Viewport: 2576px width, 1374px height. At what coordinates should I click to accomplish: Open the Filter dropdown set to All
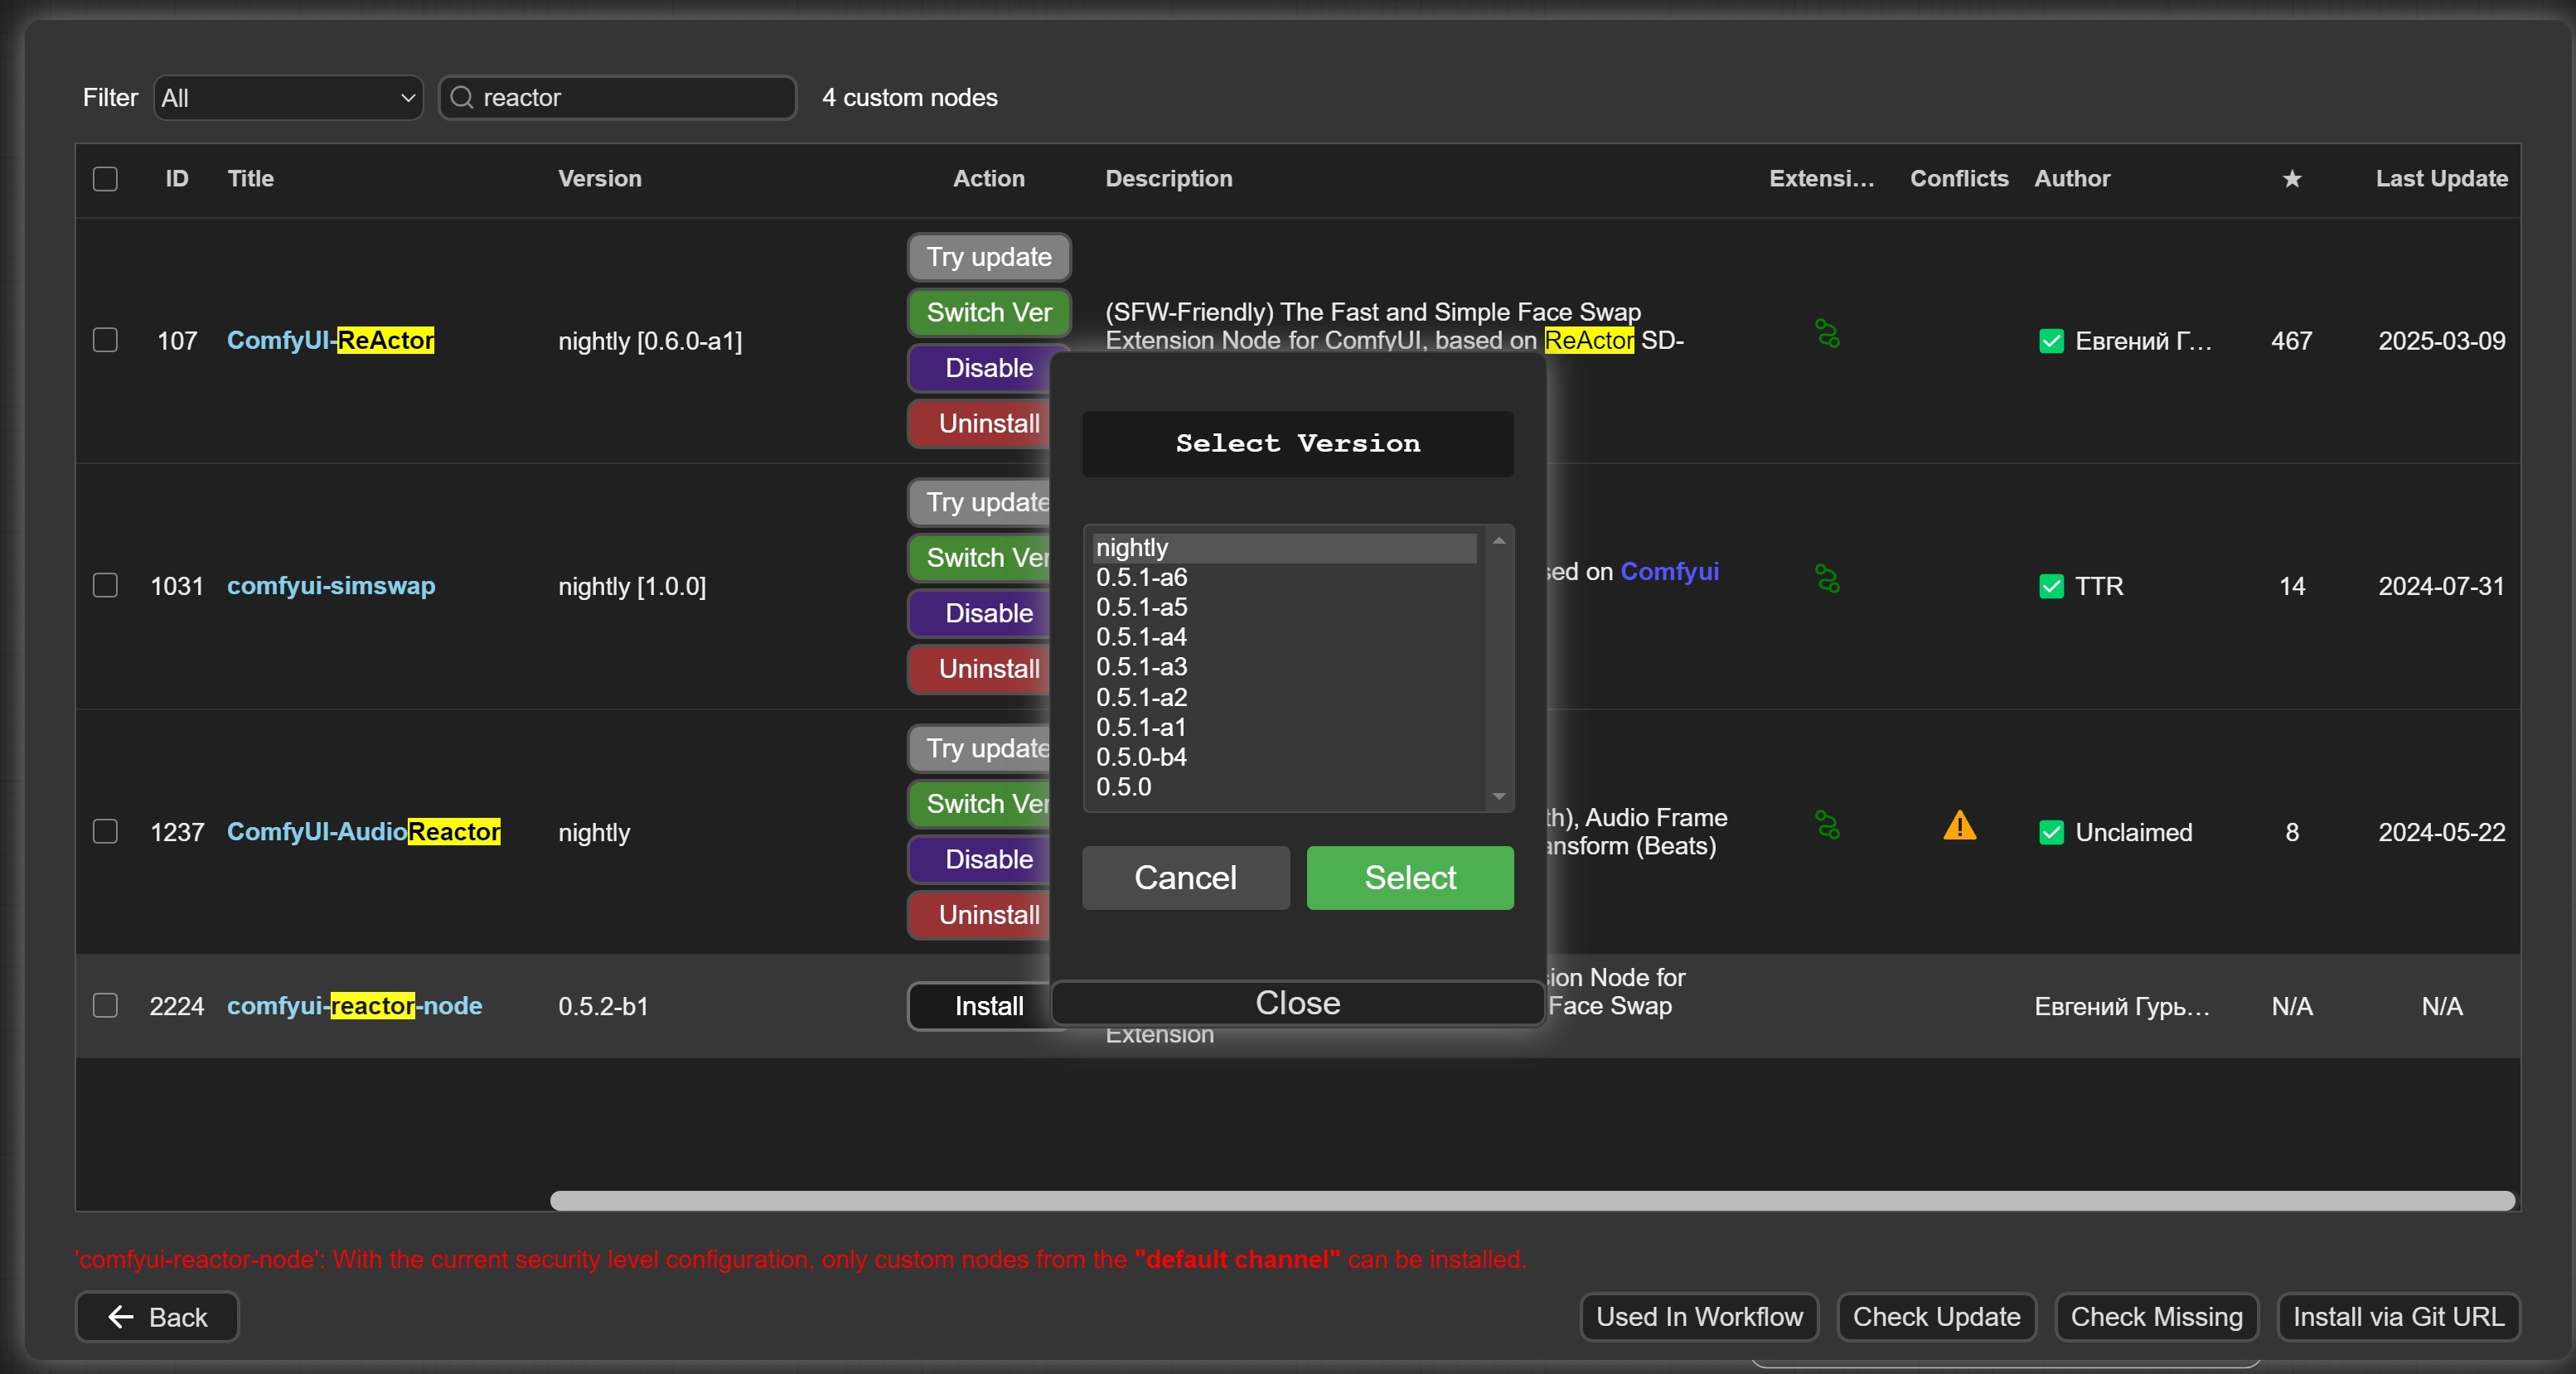tap(288, 97)
